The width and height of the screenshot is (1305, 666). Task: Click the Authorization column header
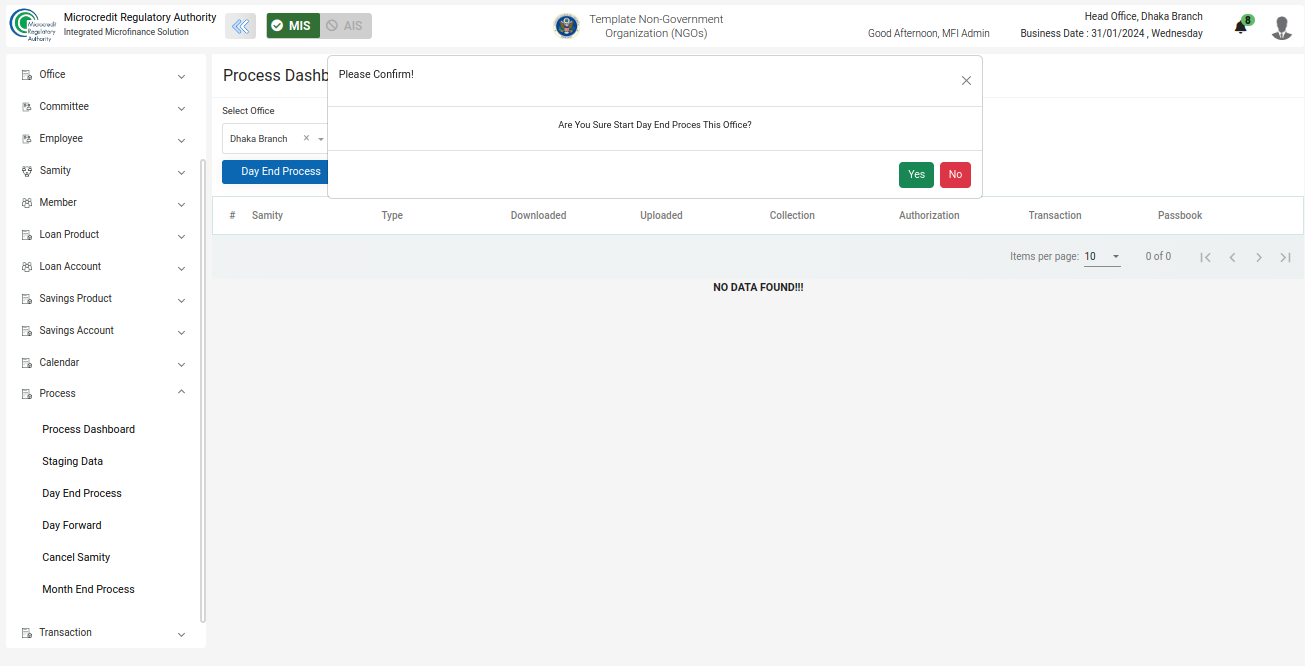click(x=929, y=216)
